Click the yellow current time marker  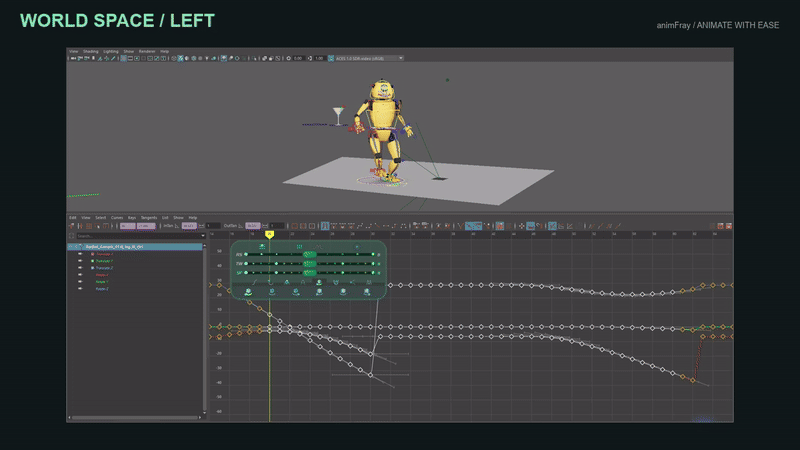click(x=269, y=234)
